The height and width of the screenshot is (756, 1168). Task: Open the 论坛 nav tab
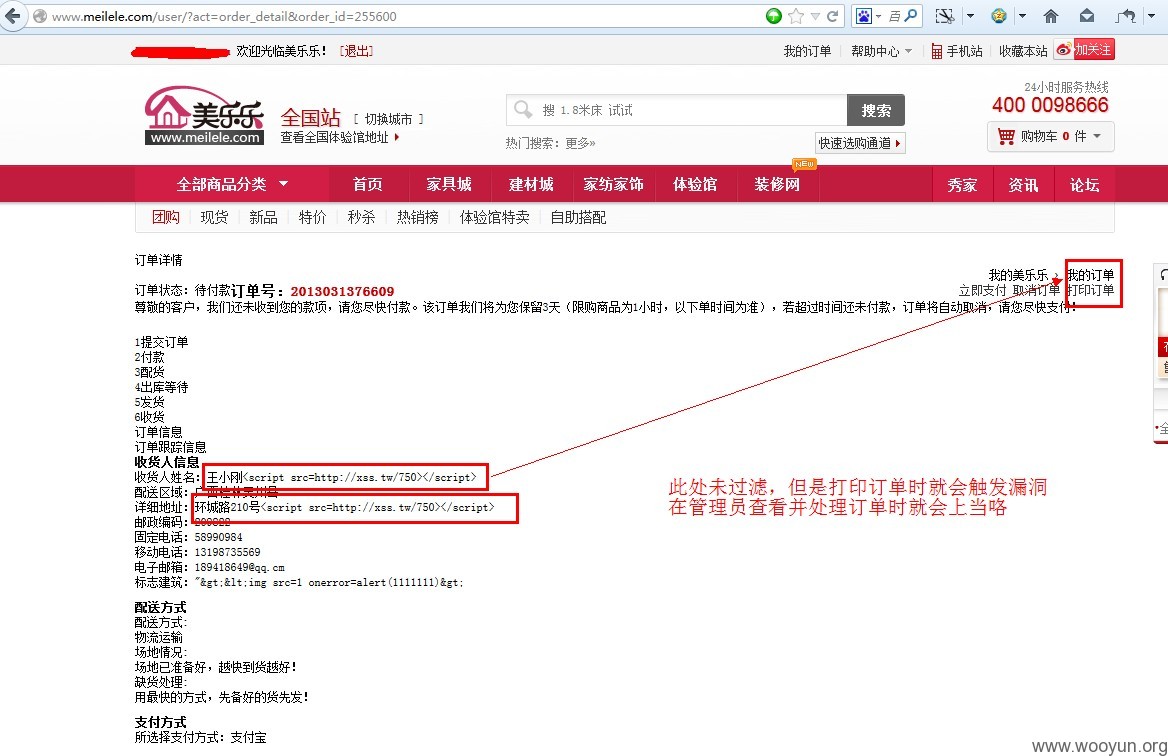pos(1085,185)
